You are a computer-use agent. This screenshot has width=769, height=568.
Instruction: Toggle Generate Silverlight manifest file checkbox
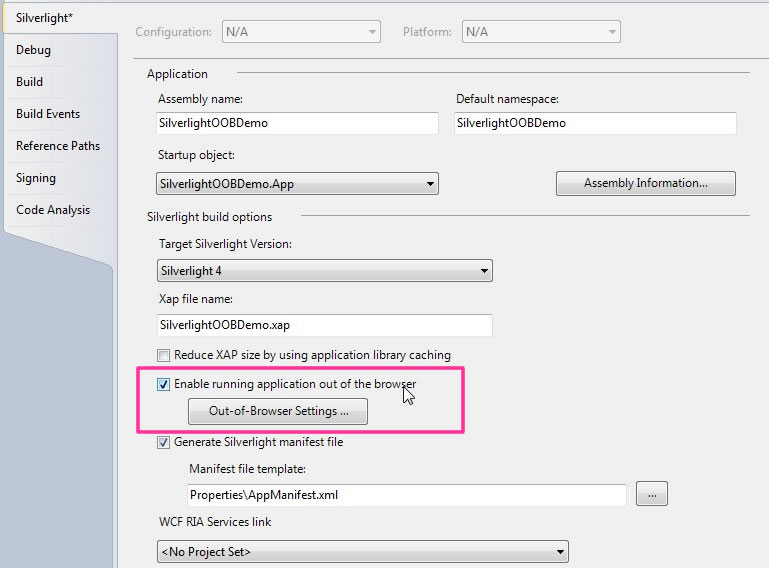[163, 442]
